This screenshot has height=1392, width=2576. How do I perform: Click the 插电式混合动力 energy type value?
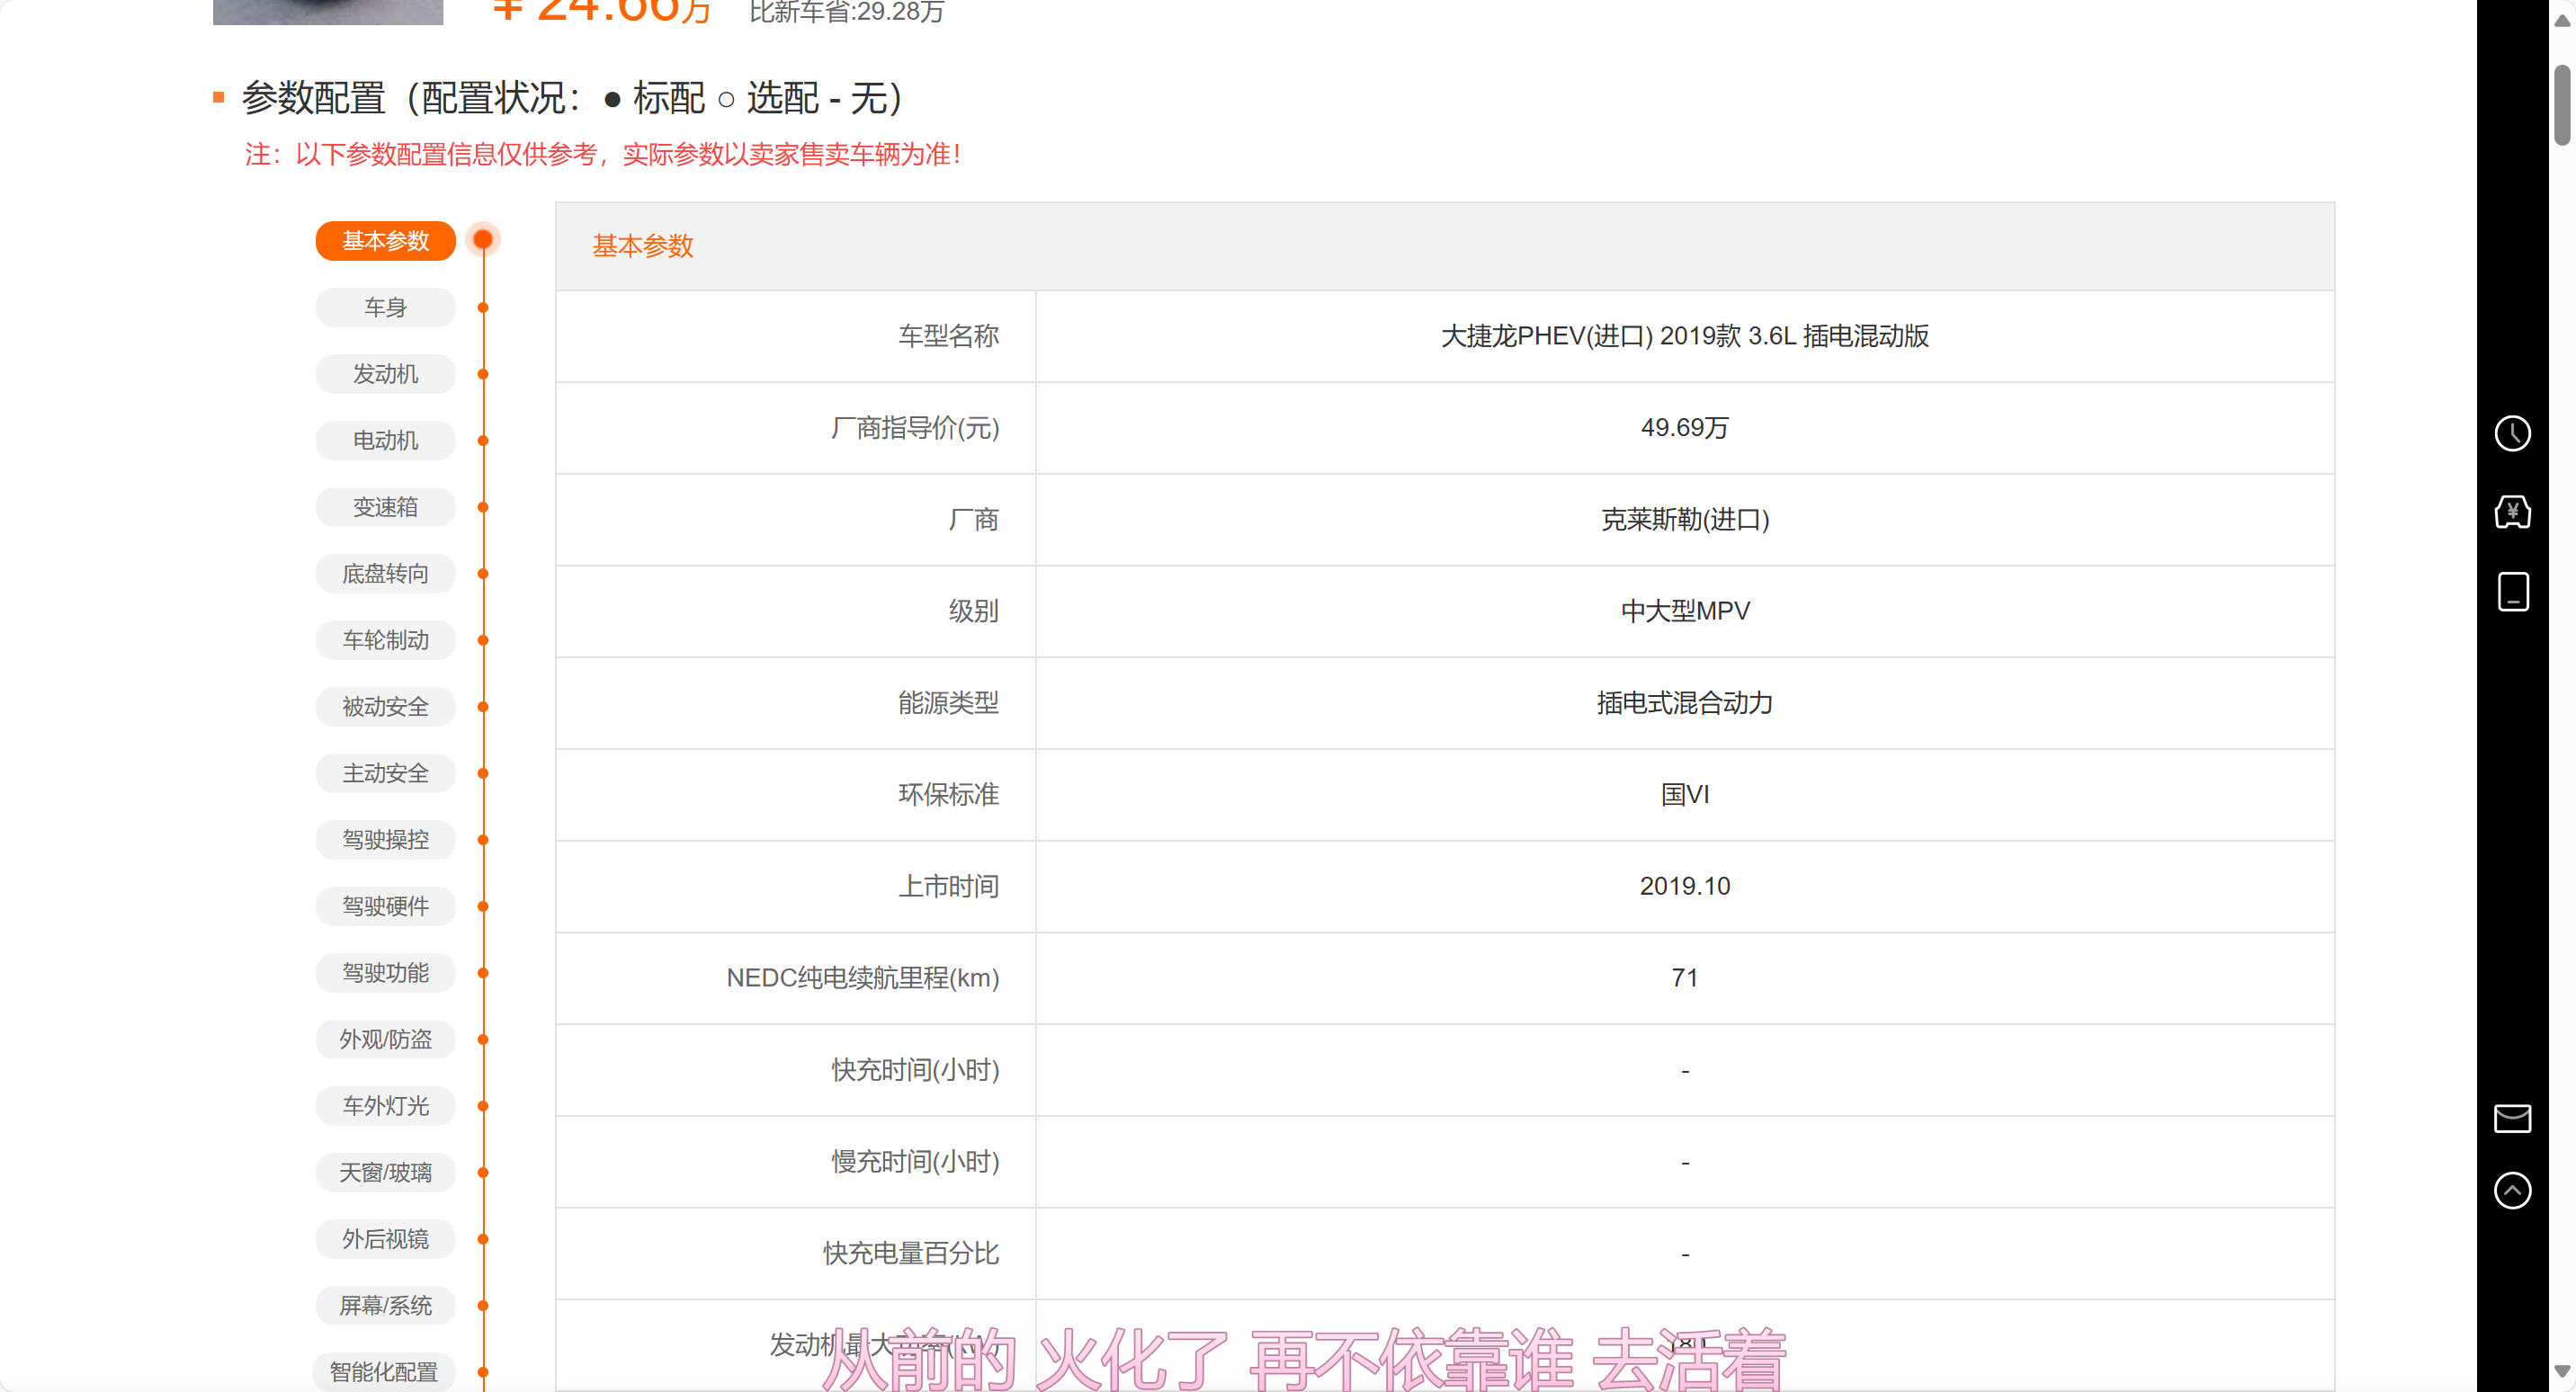(x=1684, y=703)
